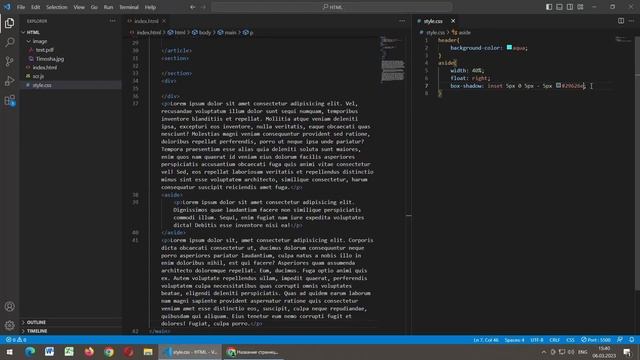Image resolution: width=640 pixels, height=360 pixels.
Task: Click Port: 5500 Live Server button
Action: (x=596, y=340)
